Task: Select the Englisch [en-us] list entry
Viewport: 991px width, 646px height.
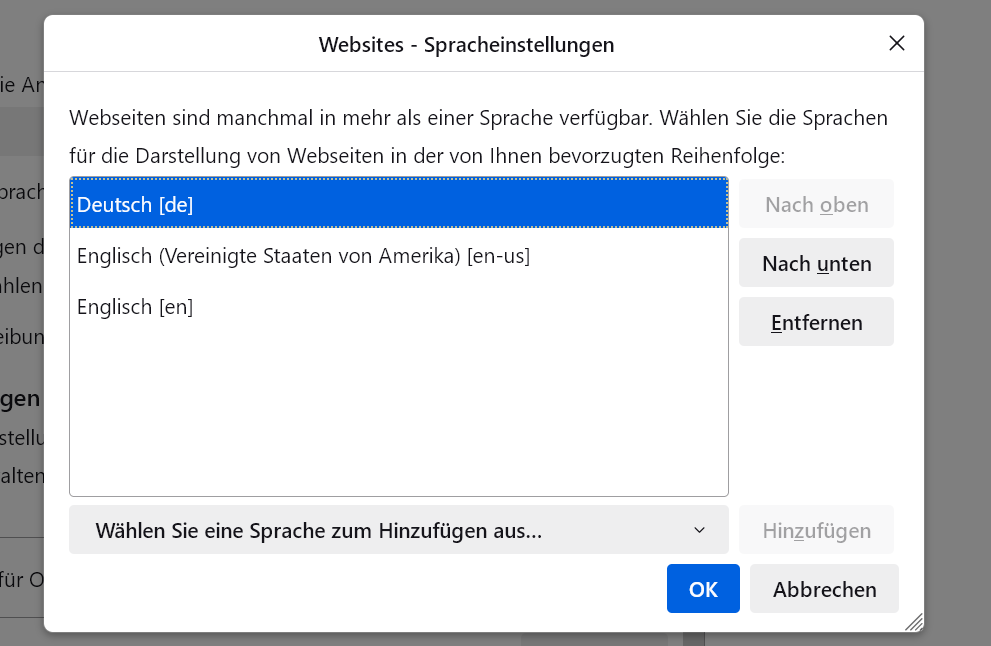Action: 303,256
